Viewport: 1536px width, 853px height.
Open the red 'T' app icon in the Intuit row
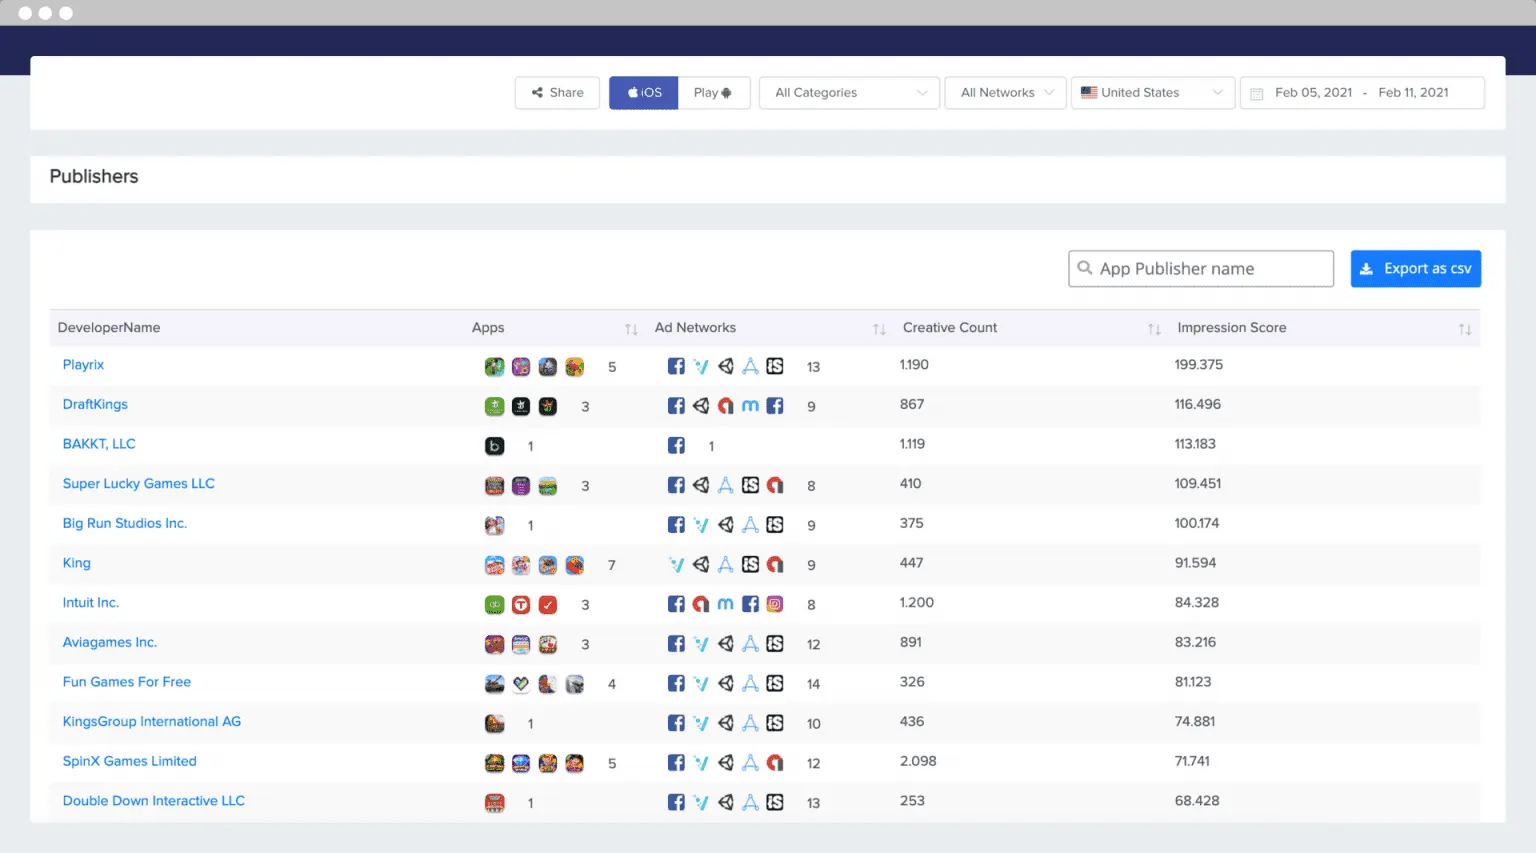pyautogui.click(x=521, y=605)
